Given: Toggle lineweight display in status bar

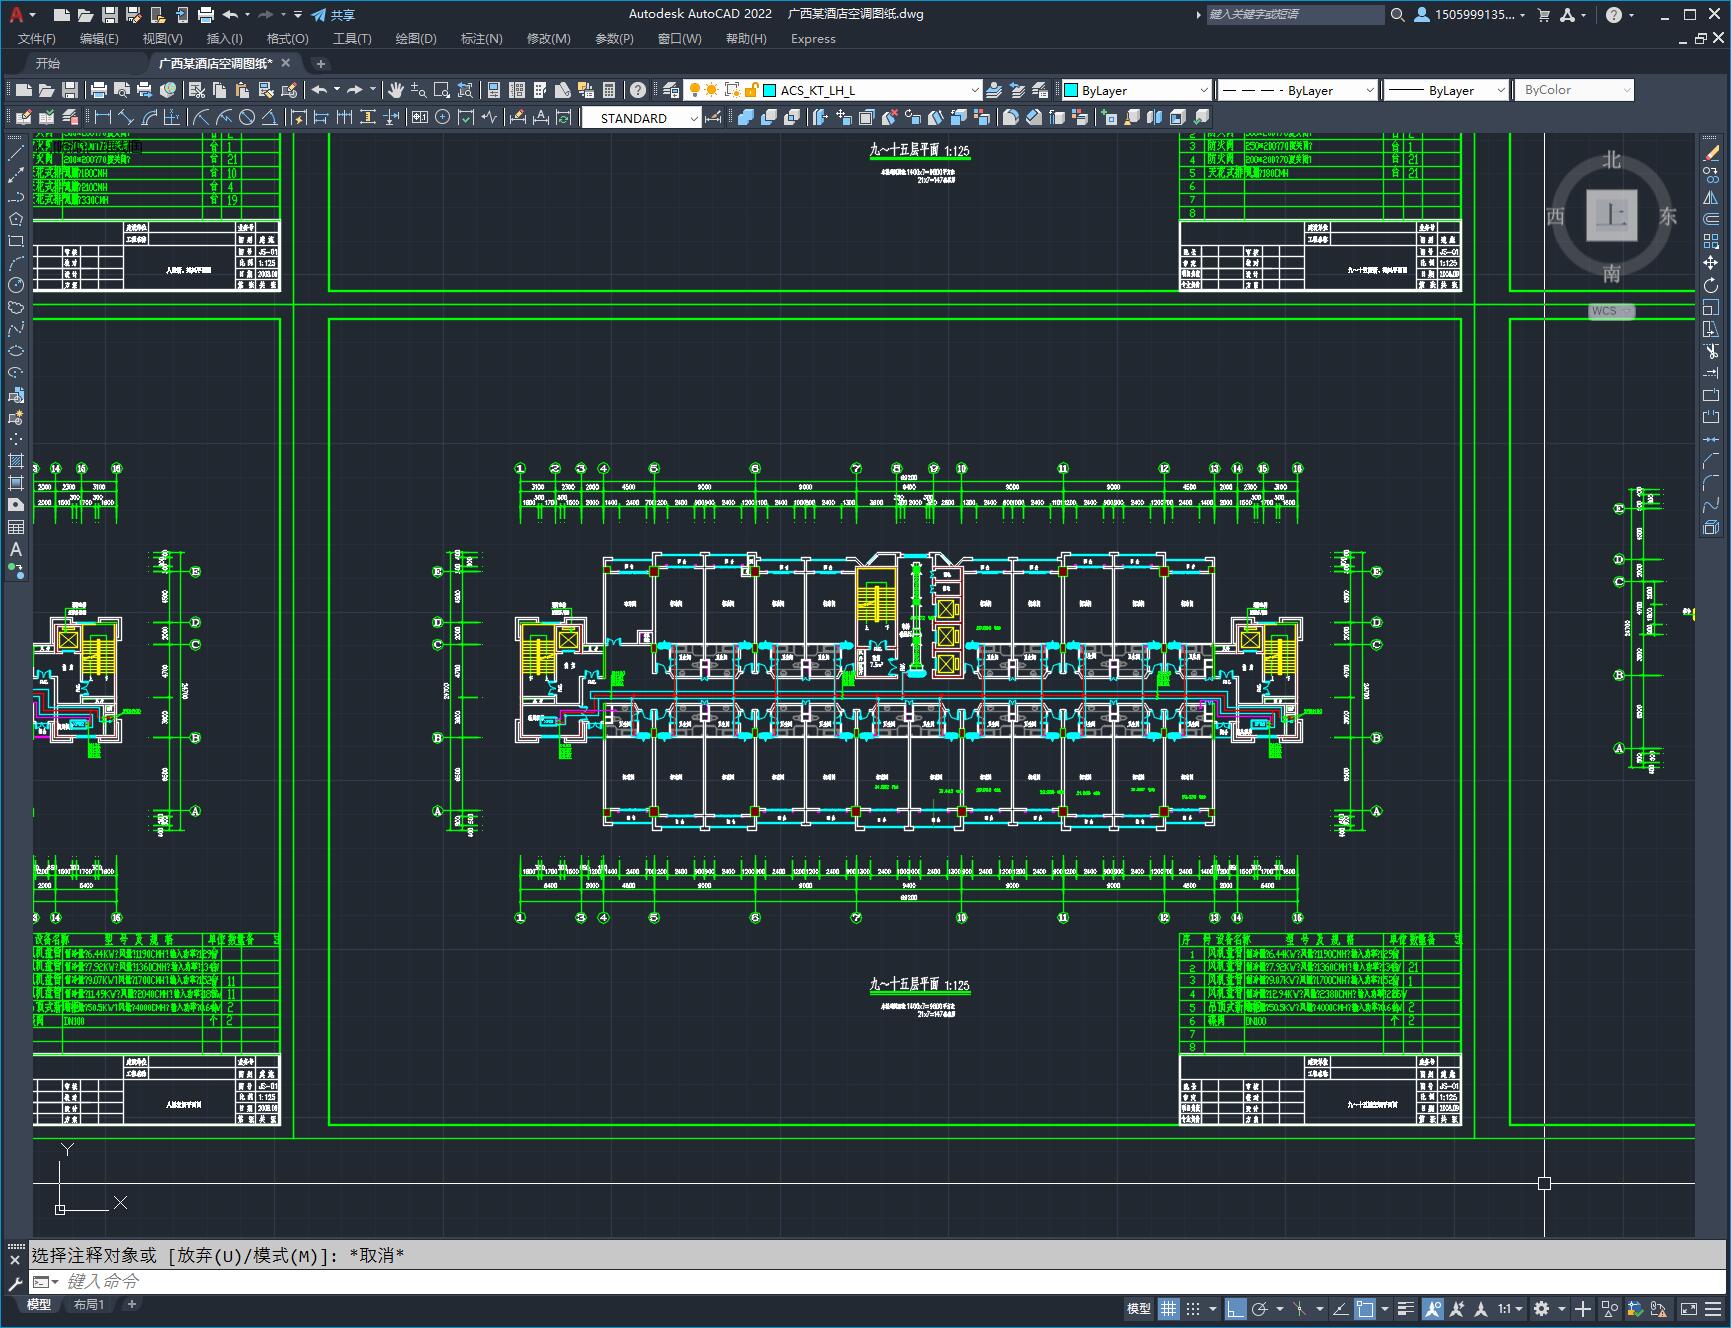Looking at the screenshot, I should [x=1406, y=1308].
